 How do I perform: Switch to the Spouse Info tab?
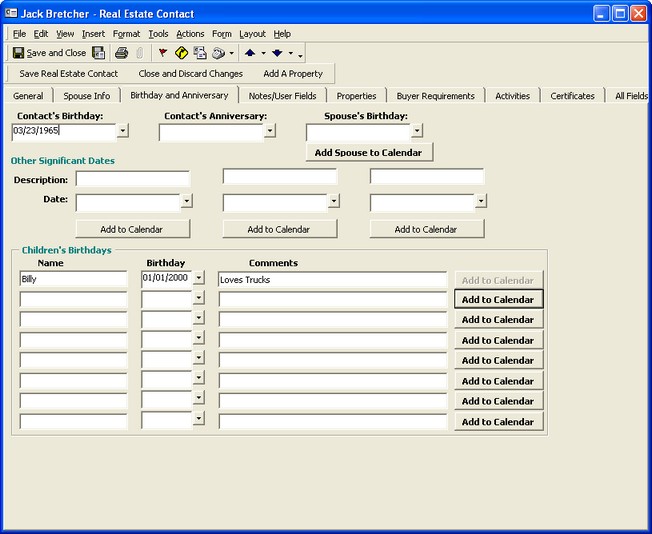tap(87, 96)
